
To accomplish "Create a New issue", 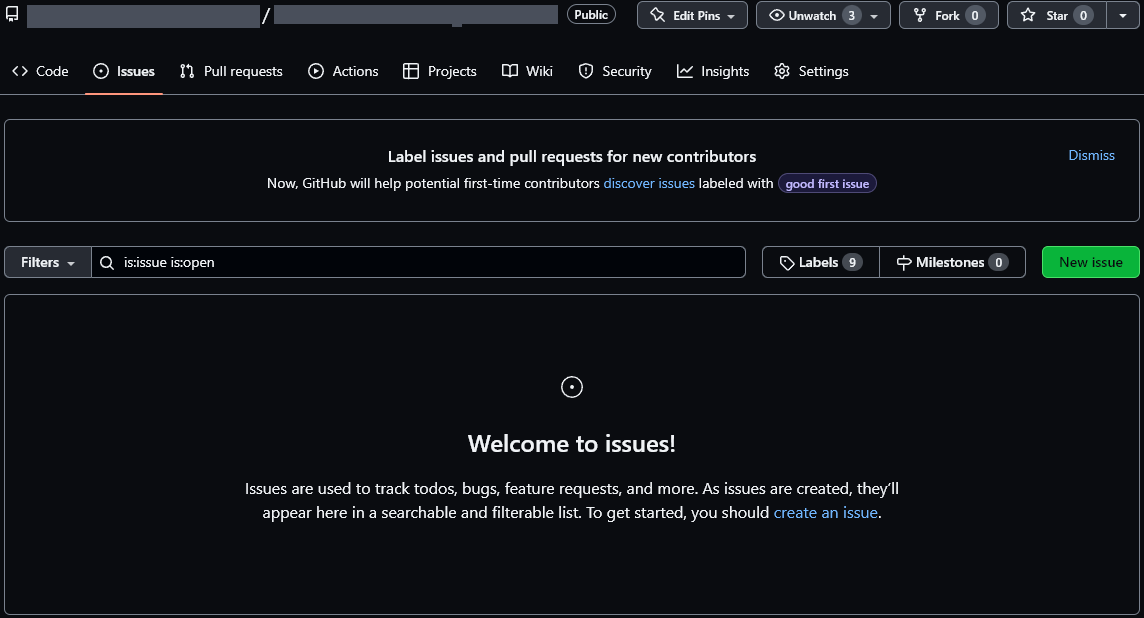I will (1091, 262).
